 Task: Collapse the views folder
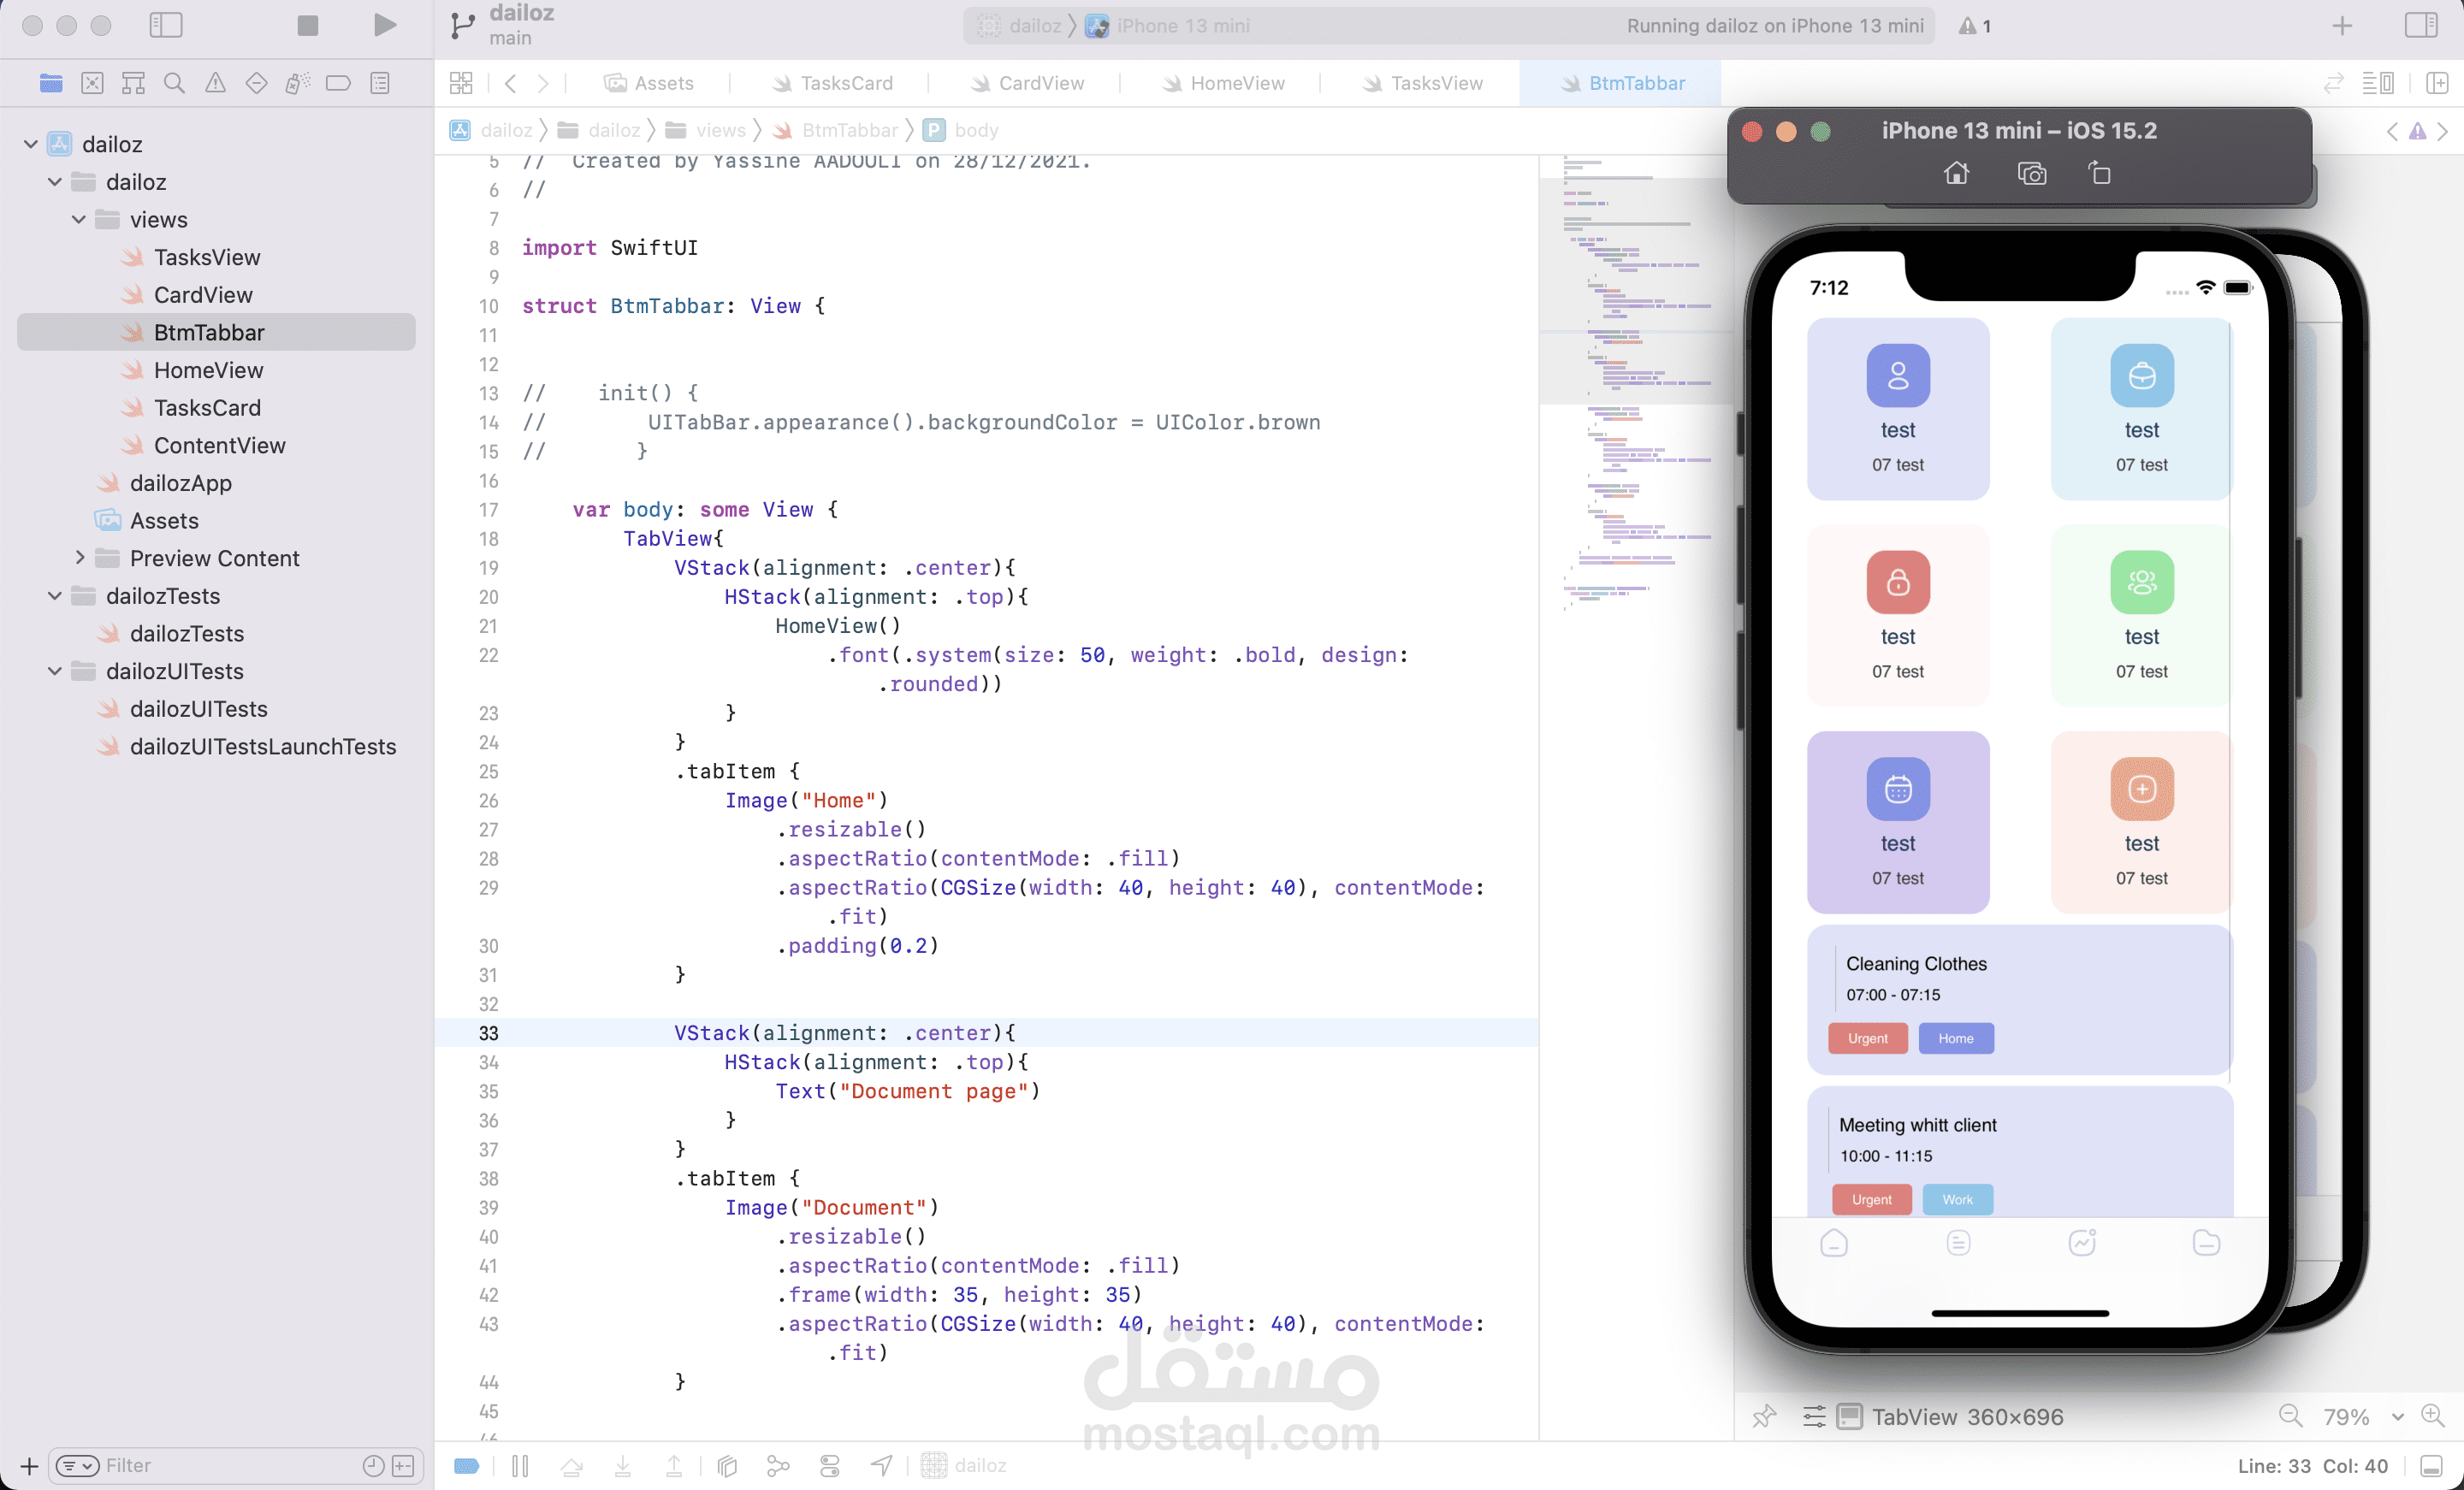[x=79, y=219]
